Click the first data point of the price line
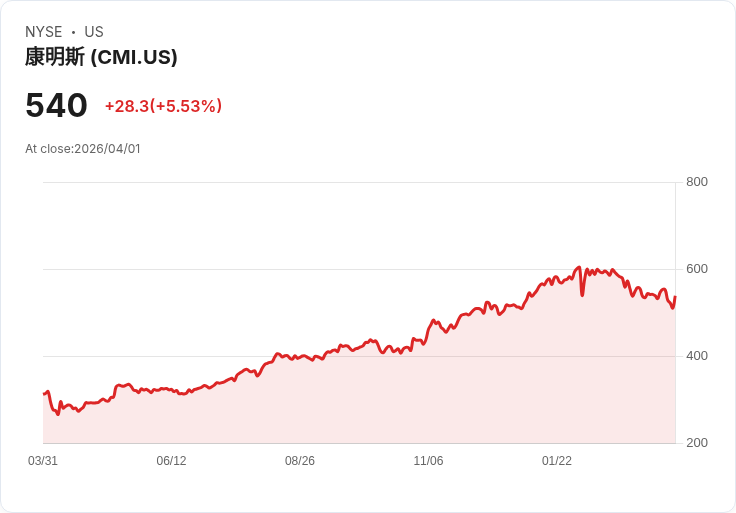The image size is (736, 513). click(x=43, y=394)
